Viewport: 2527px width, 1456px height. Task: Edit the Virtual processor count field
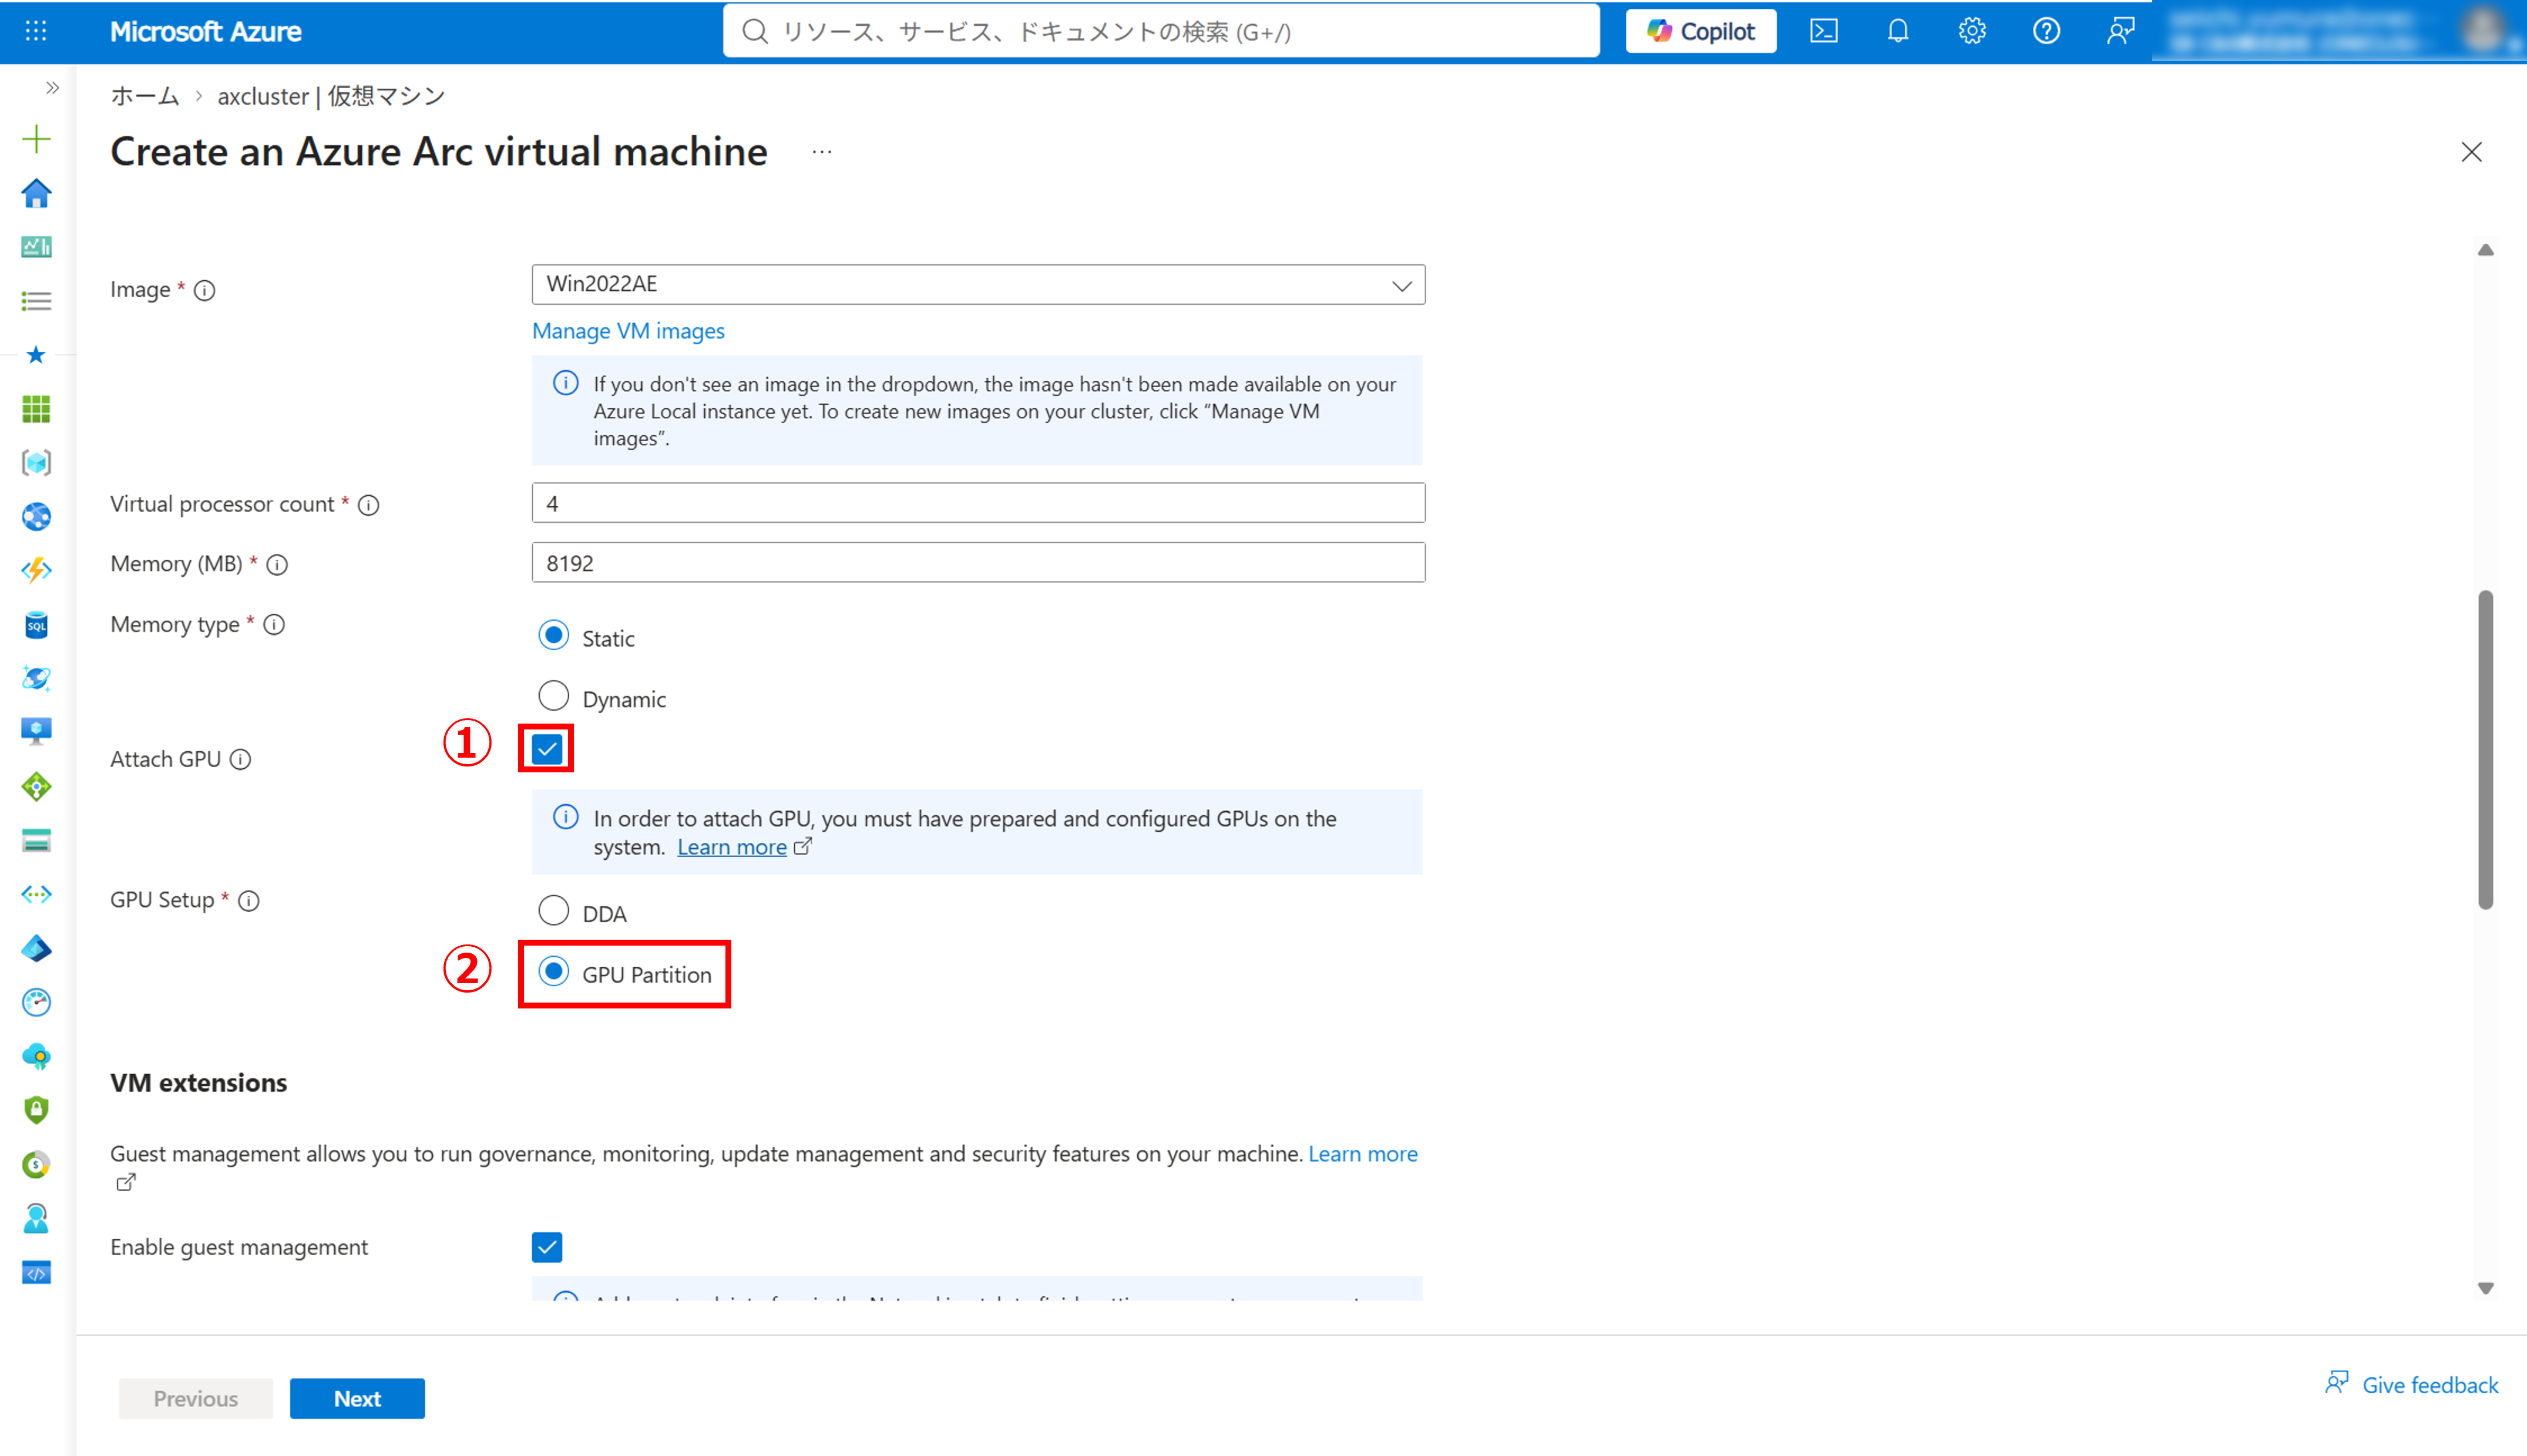coord(978,503)
